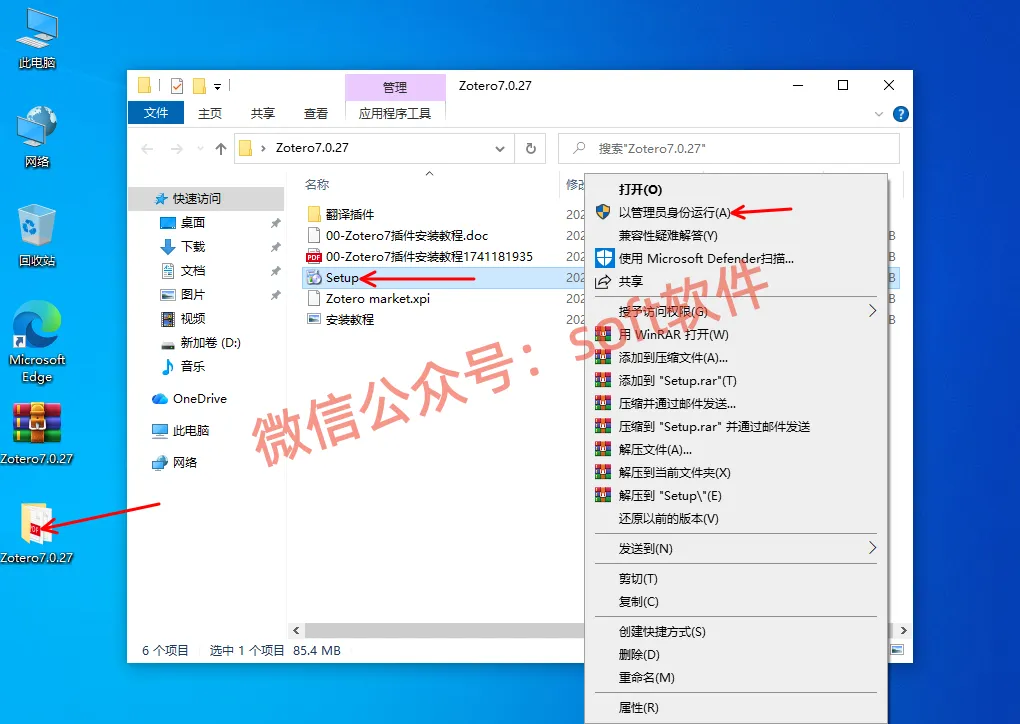Open 下载 in the navigation pane
The width and height of the screenshot is (1020, 724).
tap(193, 247)
